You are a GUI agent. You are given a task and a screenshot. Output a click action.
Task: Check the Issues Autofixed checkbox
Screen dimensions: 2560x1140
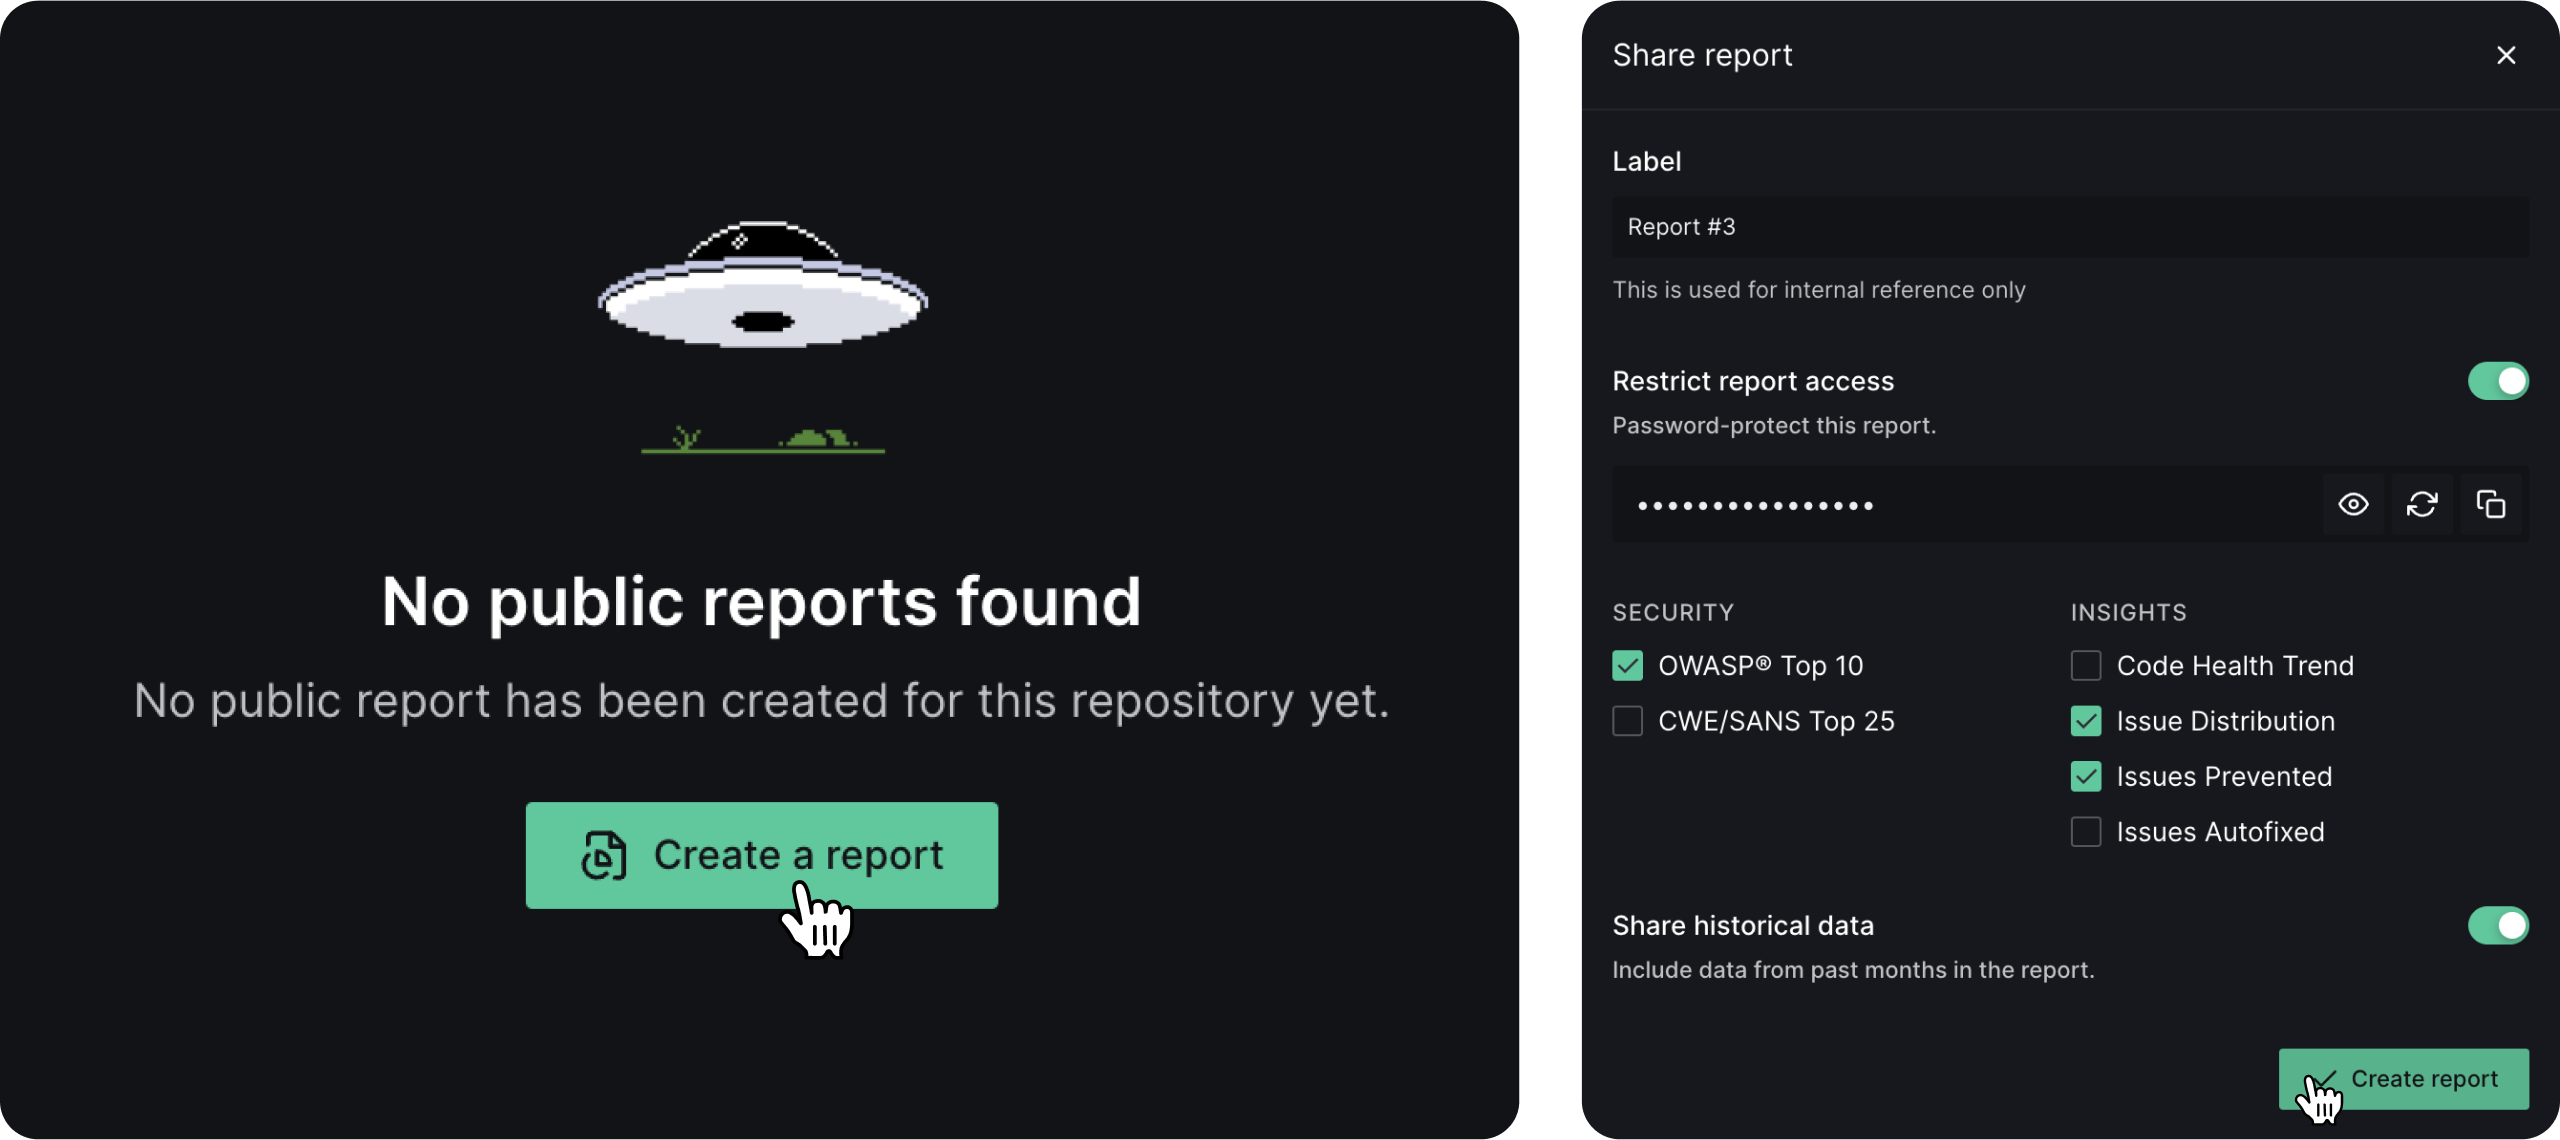click(2085, 832)
